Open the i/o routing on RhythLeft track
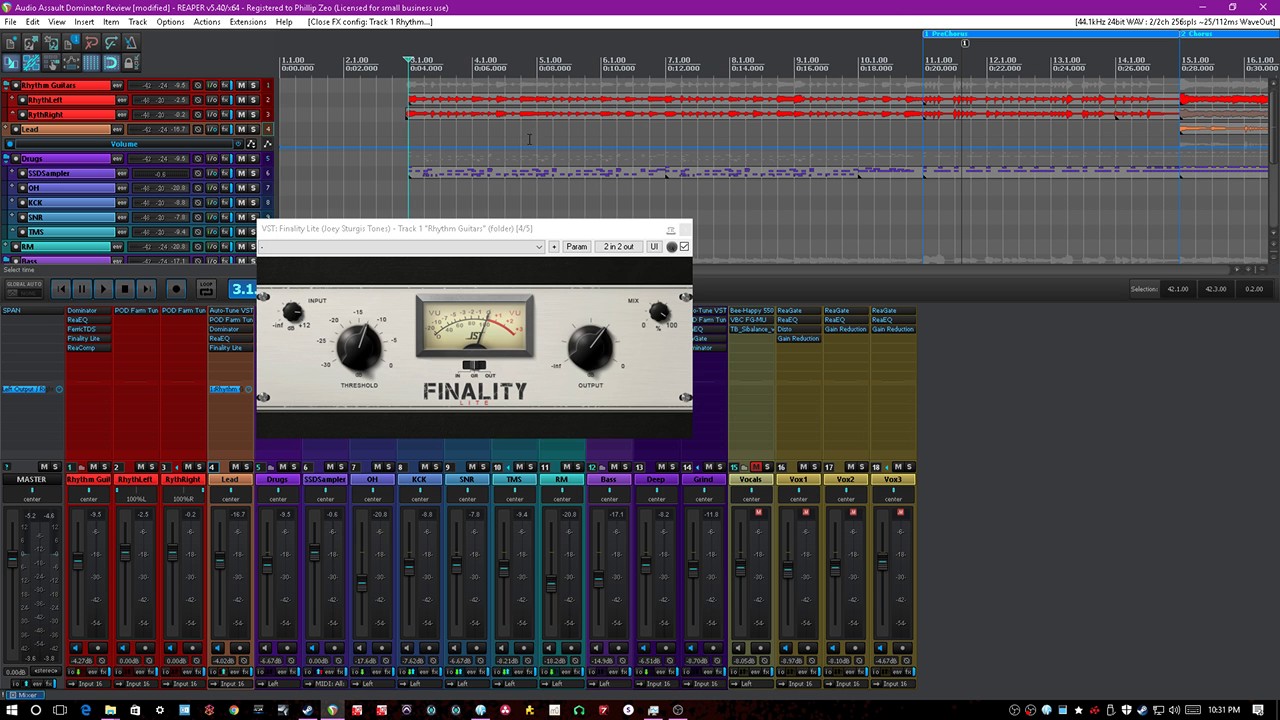Screen dimensions: 1280x720 (212, 100)
